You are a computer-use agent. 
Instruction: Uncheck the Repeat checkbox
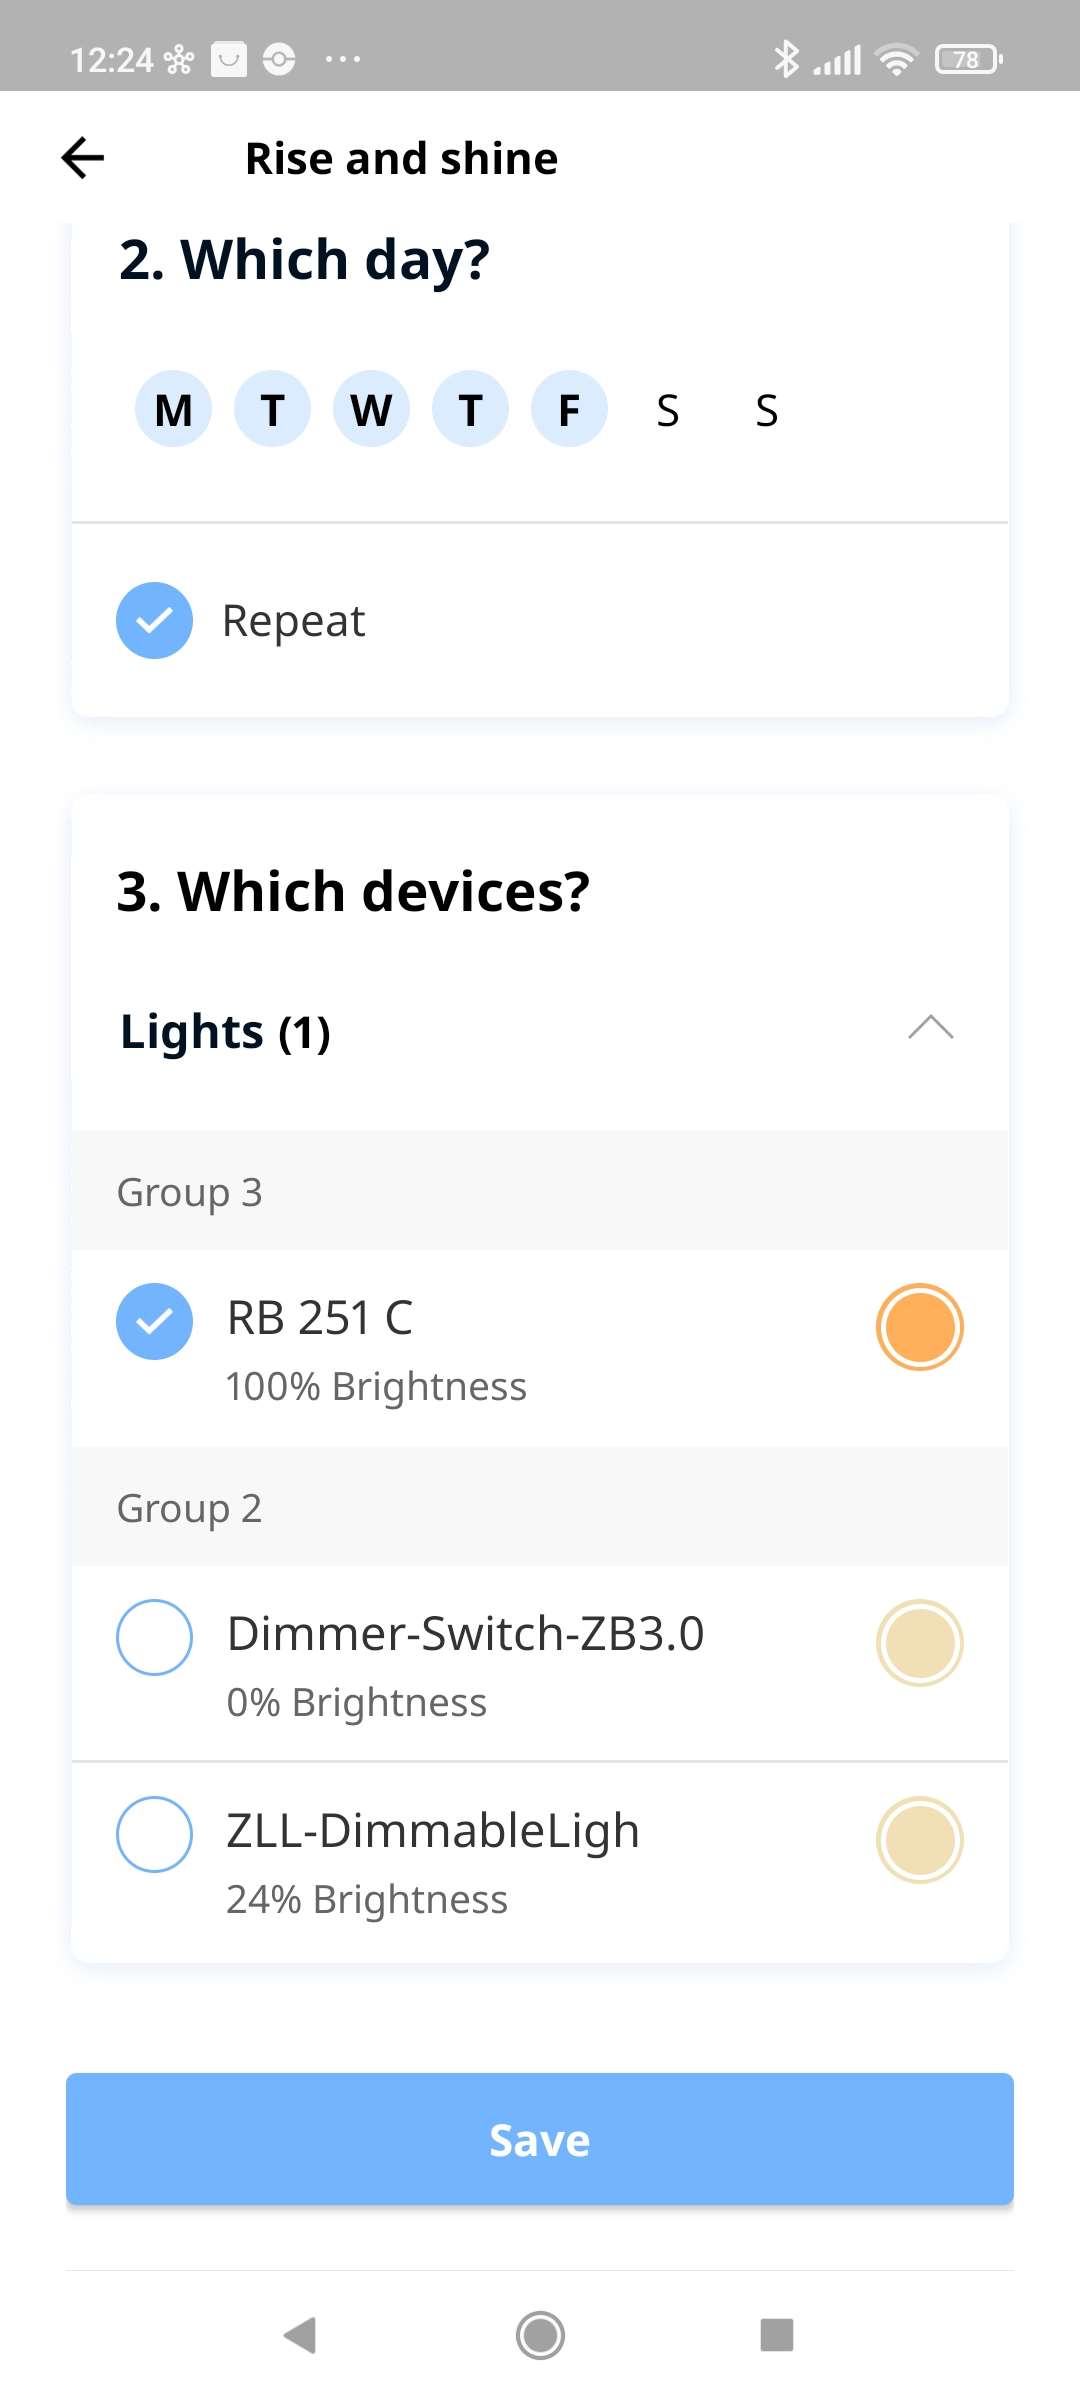(x=154, y=620)
